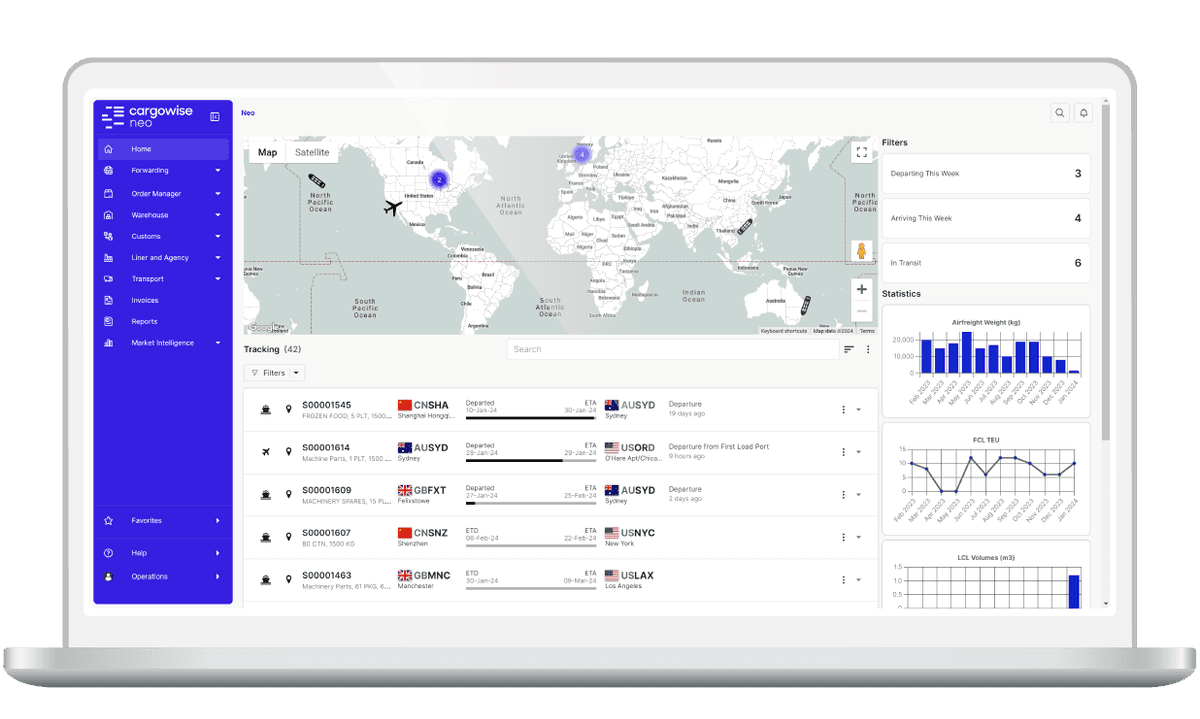Select the In Transit filter card
This screenshot has width=1200, height=719.
(985, 263)
